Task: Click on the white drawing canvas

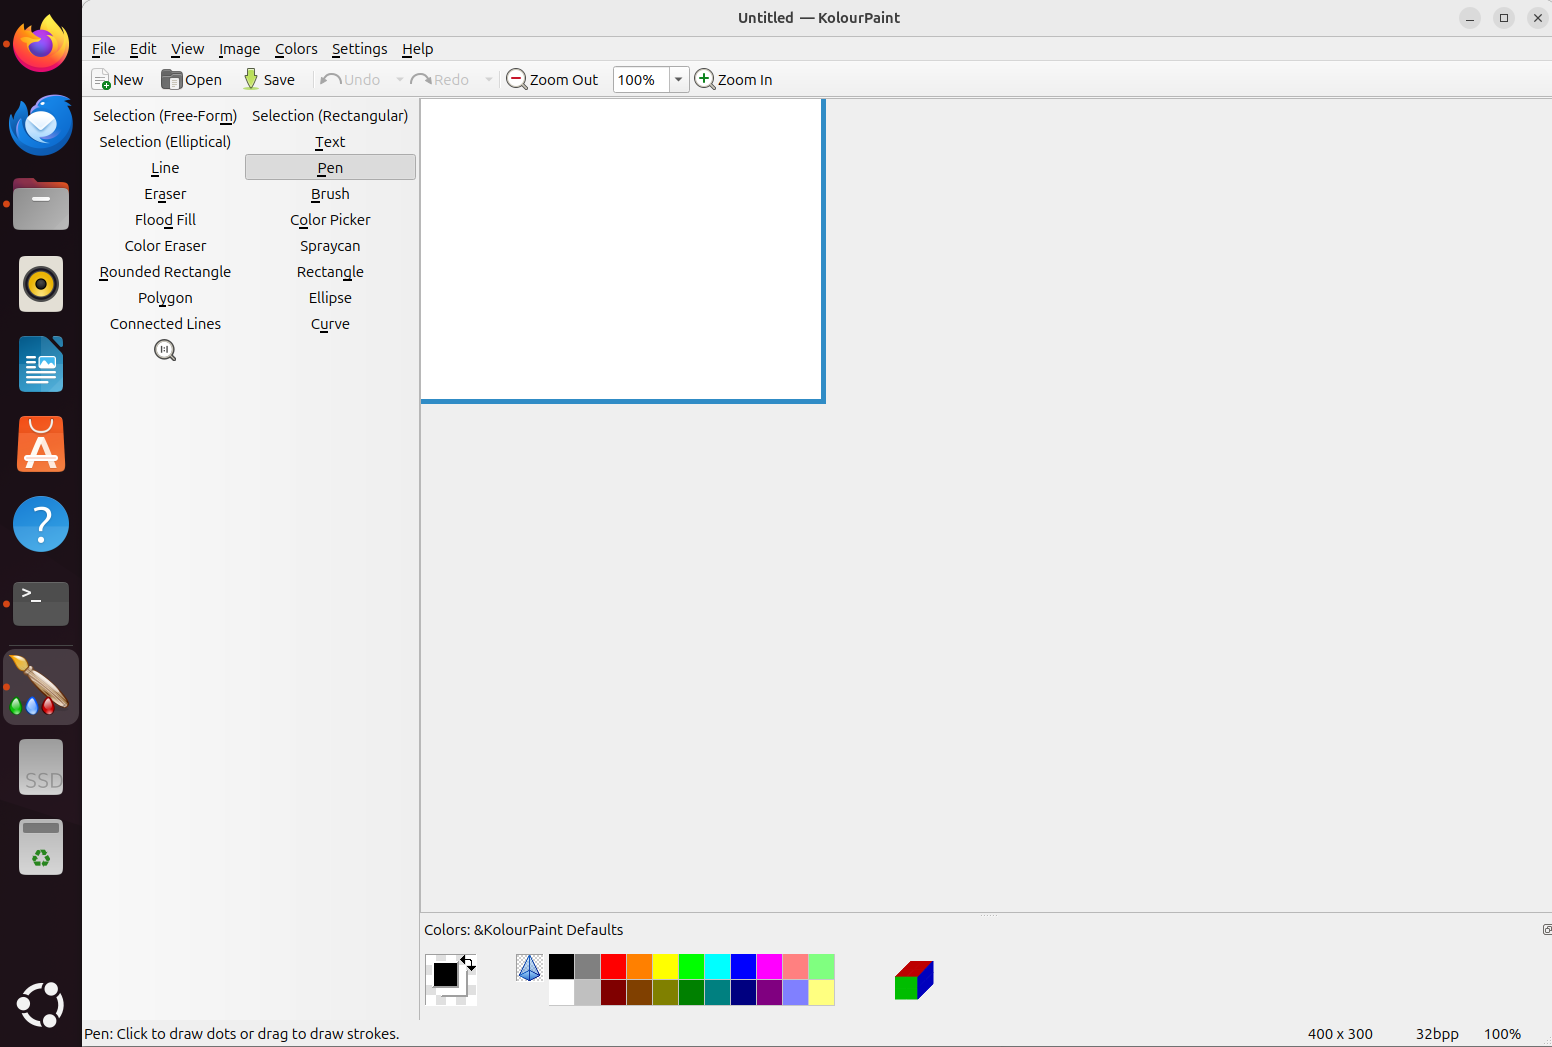Action: point(621,249)
